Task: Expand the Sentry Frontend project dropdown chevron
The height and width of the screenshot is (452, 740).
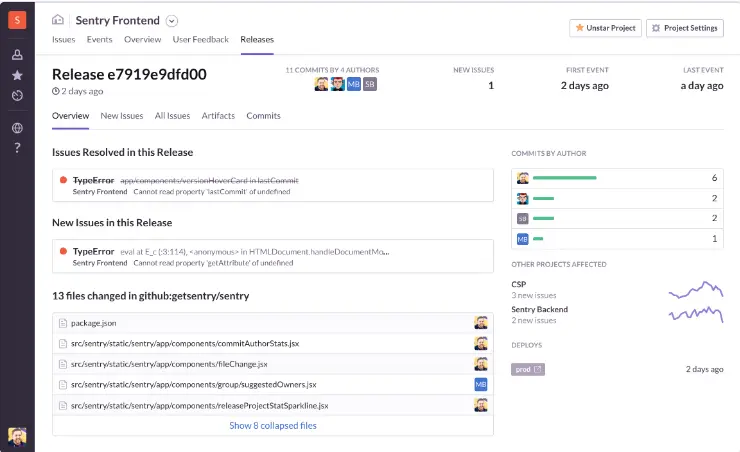Action: (x=172, y=21)
